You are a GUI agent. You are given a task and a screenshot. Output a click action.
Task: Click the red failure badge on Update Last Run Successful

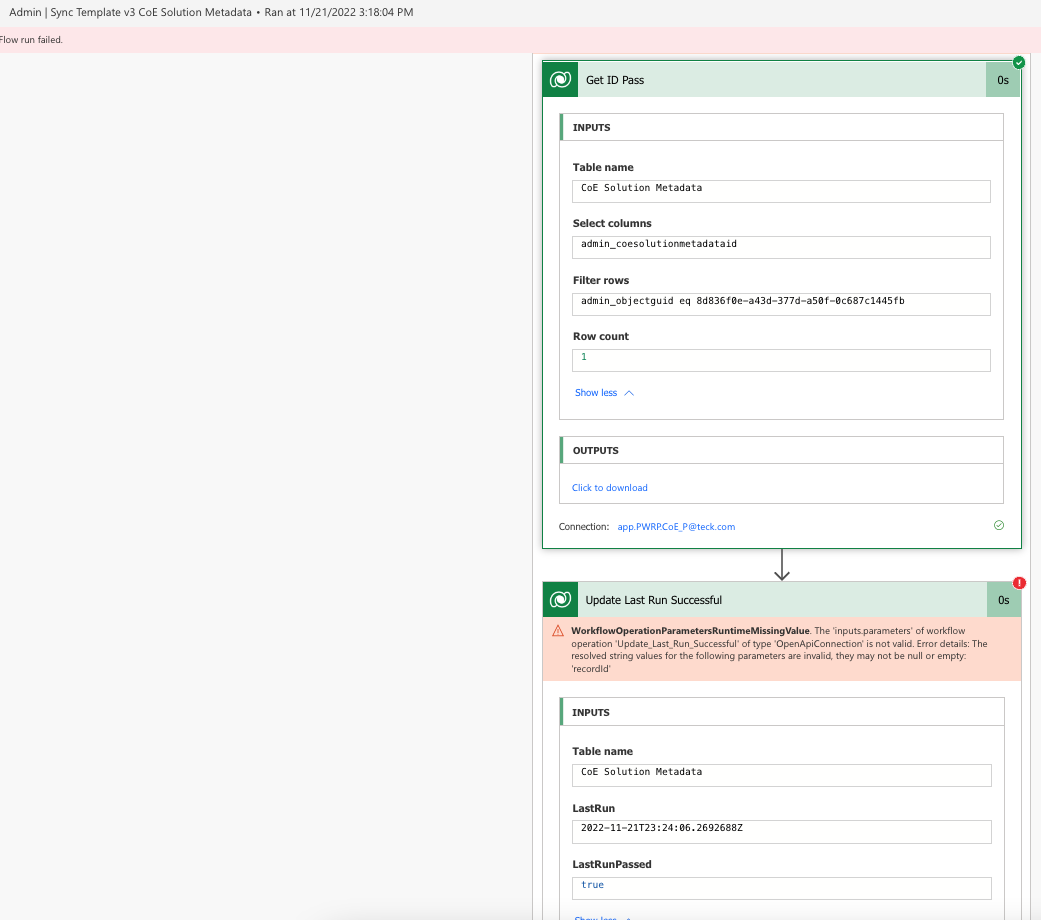(1018, 582)
